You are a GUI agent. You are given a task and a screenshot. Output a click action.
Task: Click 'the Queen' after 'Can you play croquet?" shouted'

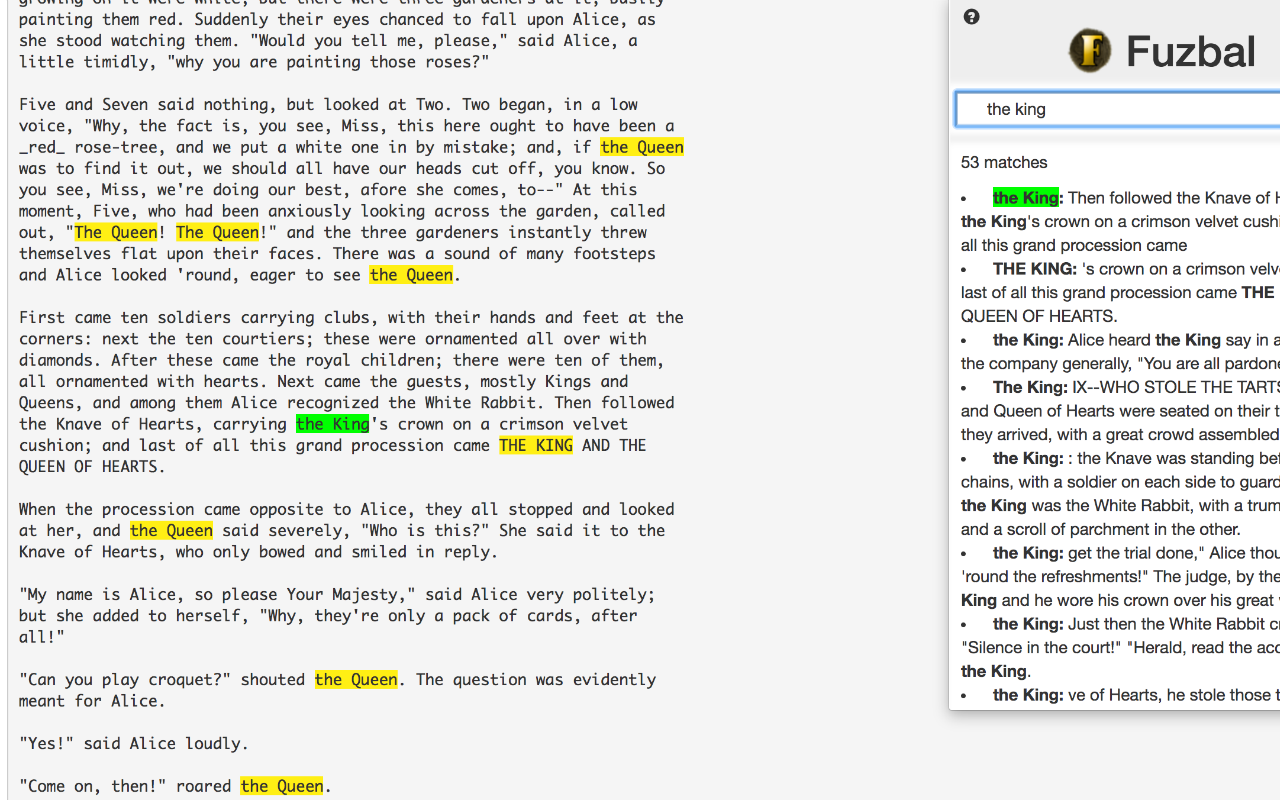point(356,679)
